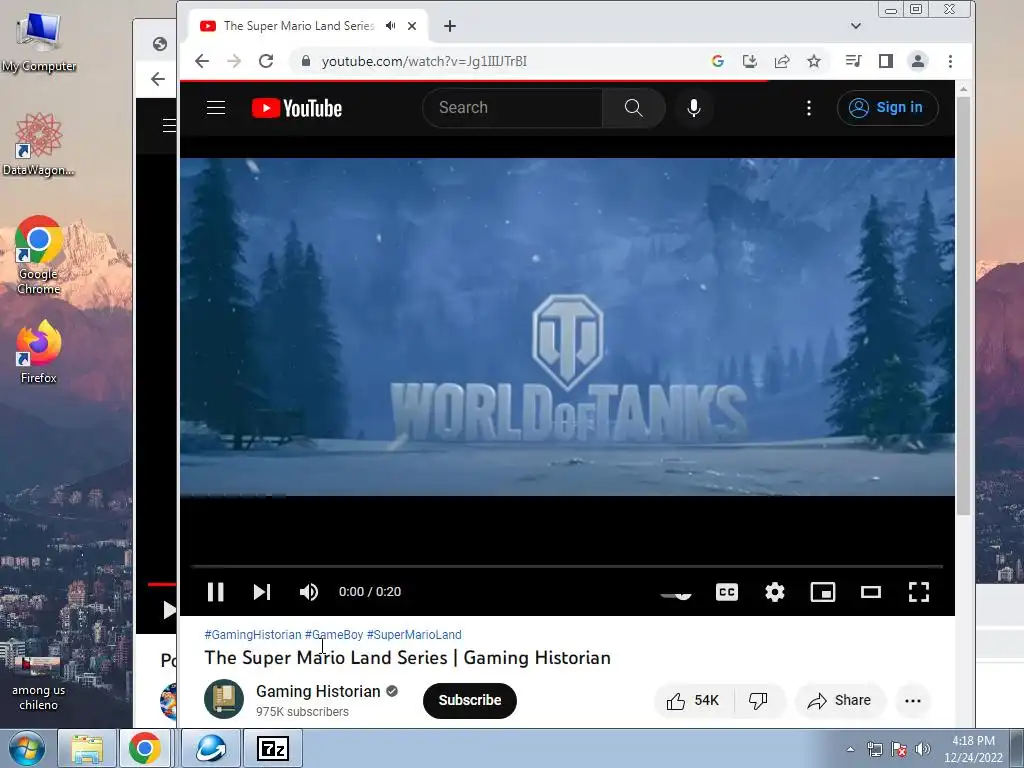
Task: Go to the YouTube home logo
Action: click(296, 108)
